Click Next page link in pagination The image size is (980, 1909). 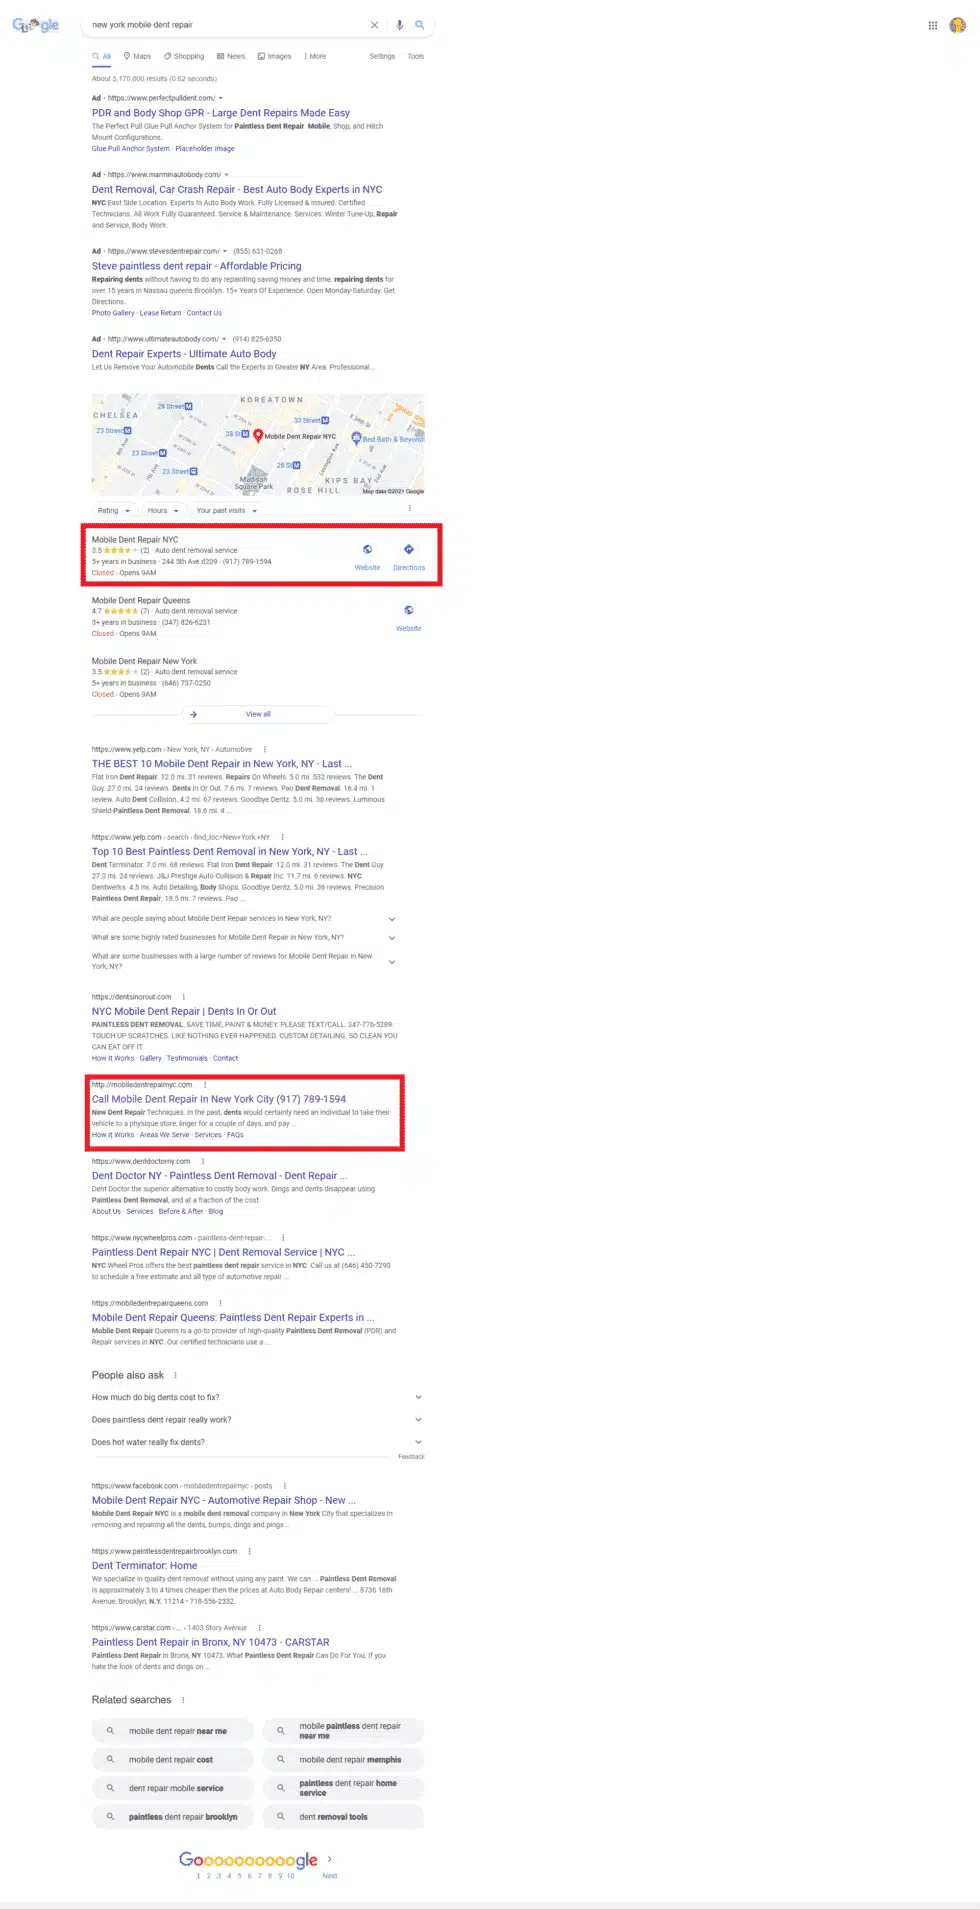pyautogui.click(x=330, y=1876)
